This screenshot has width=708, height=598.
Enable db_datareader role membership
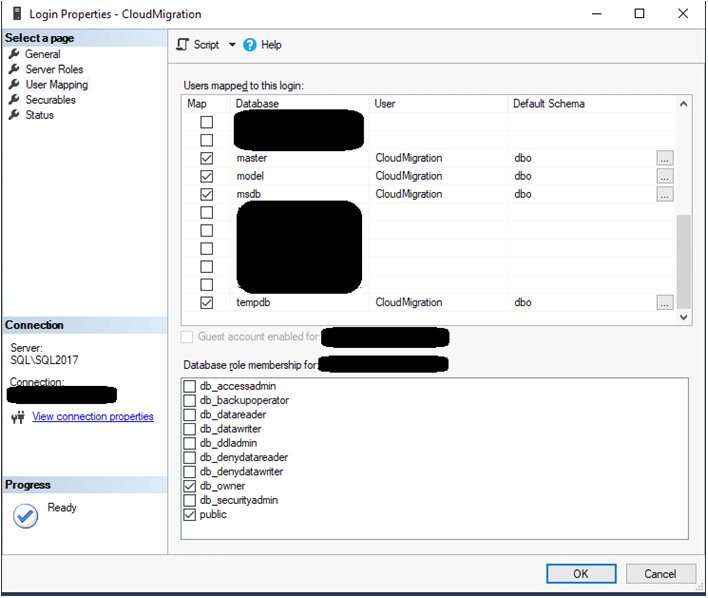coord(190,415)
